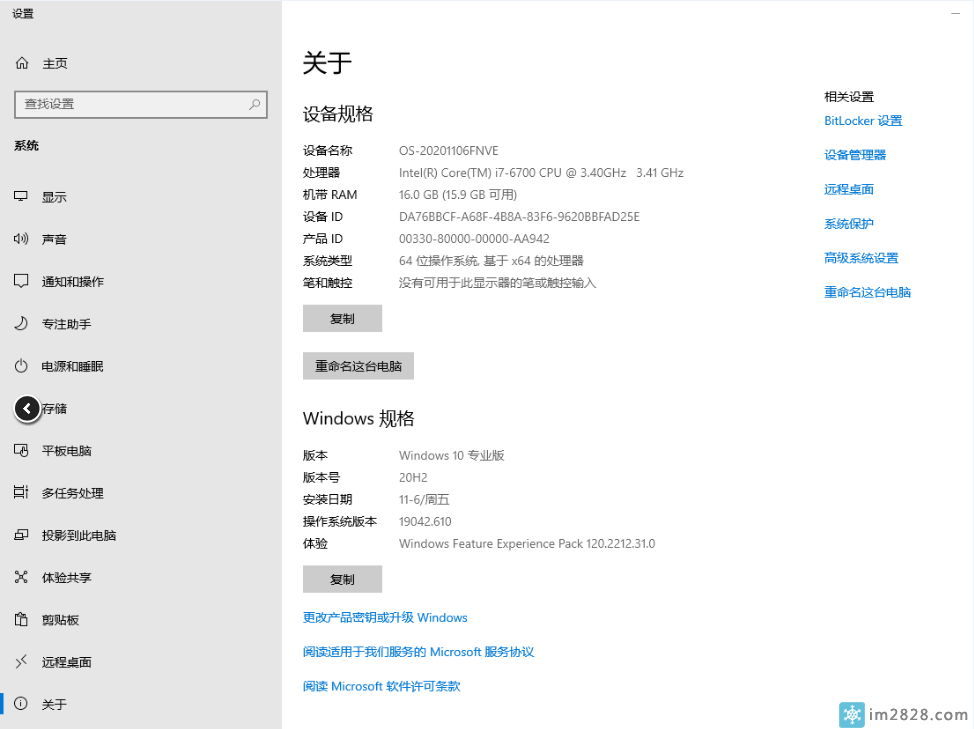Screen dimensions: 974x729
Task: Open 通知和操作 settings page
Action: pyautogui.click(x=73, y=282)
